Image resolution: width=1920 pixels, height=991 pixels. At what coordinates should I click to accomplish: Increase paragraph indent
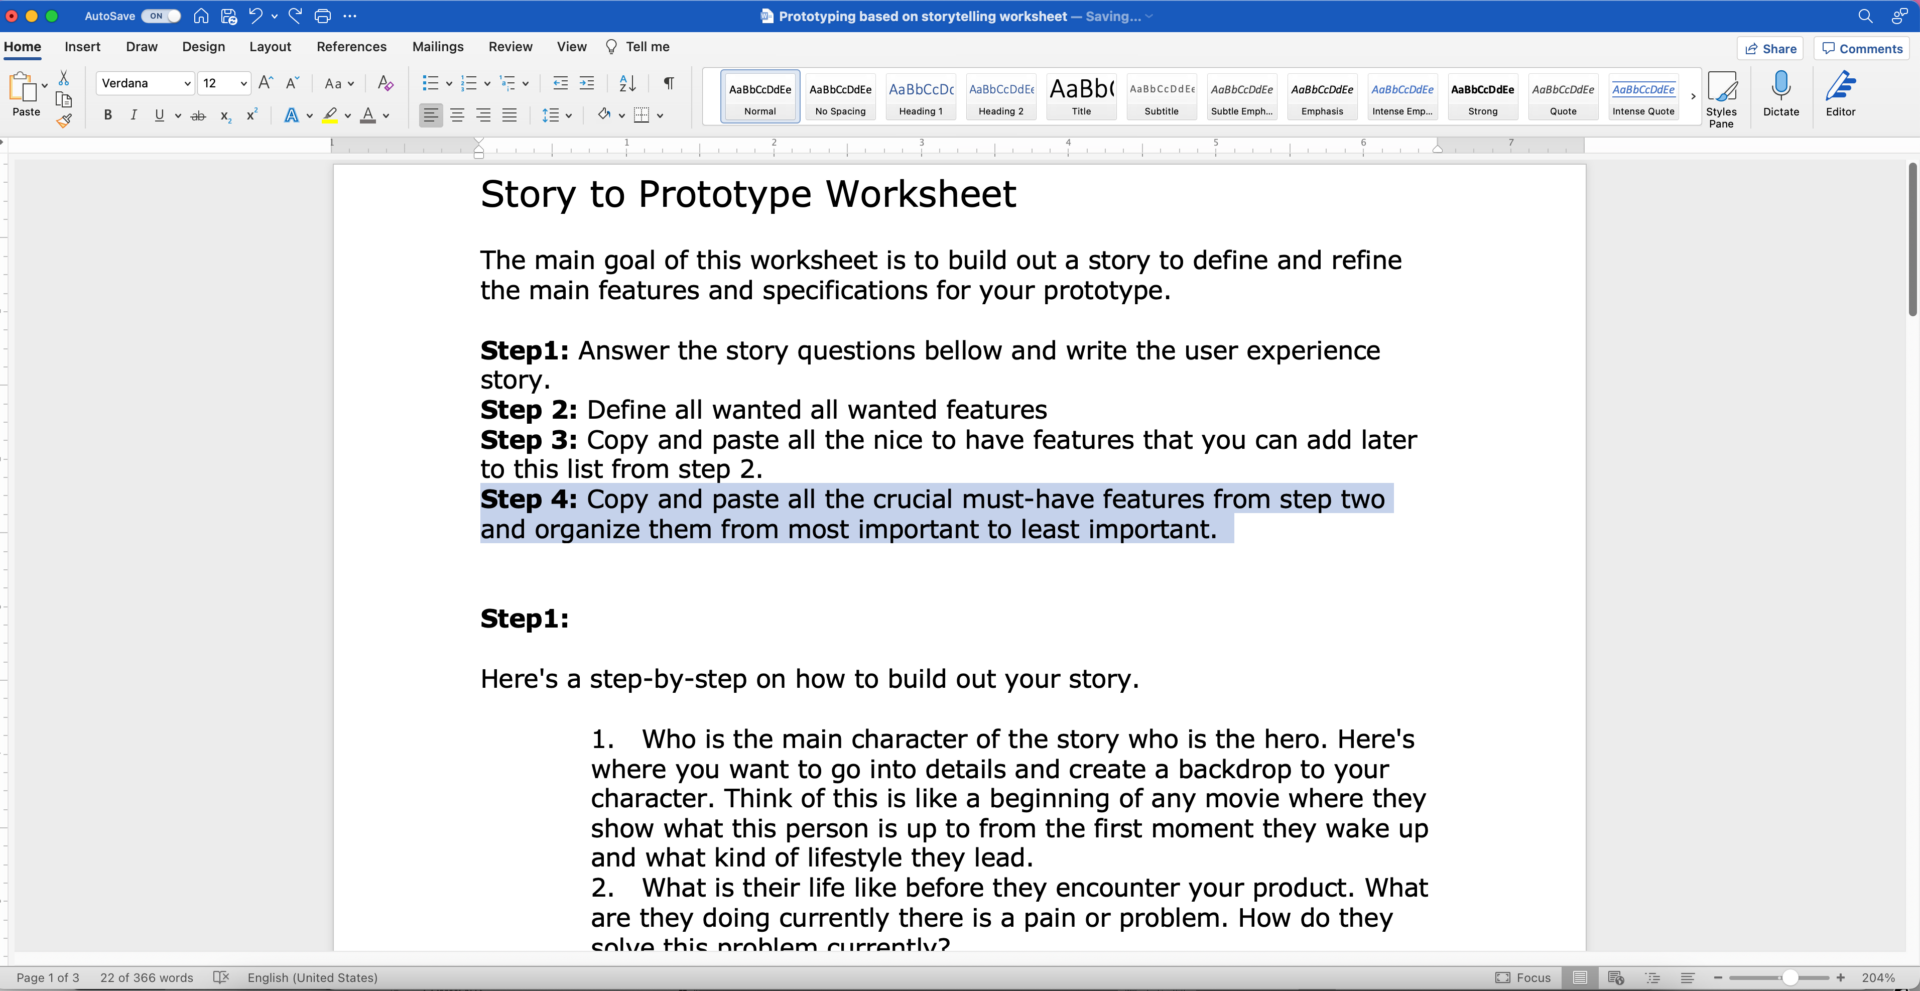coord(587,83)
